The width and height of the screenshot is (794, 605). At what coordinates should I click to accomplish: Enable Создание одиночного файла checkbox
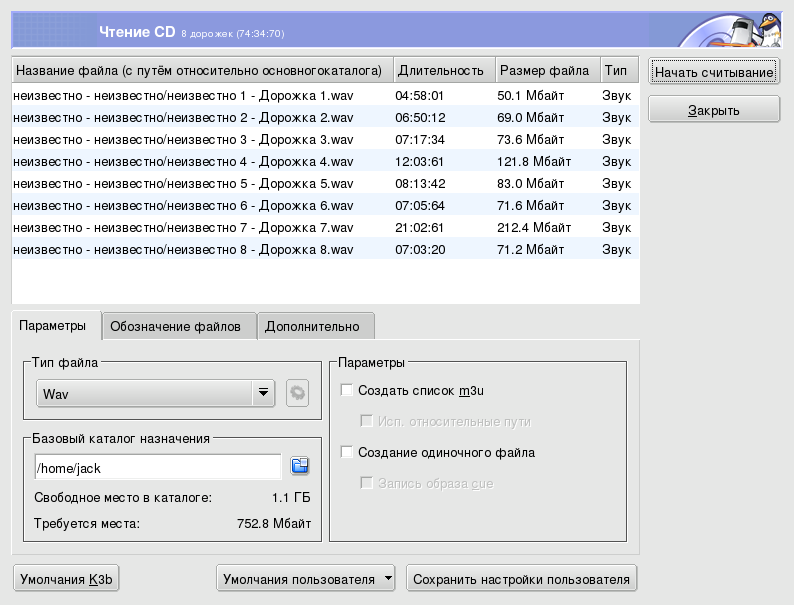pos(347,452)
